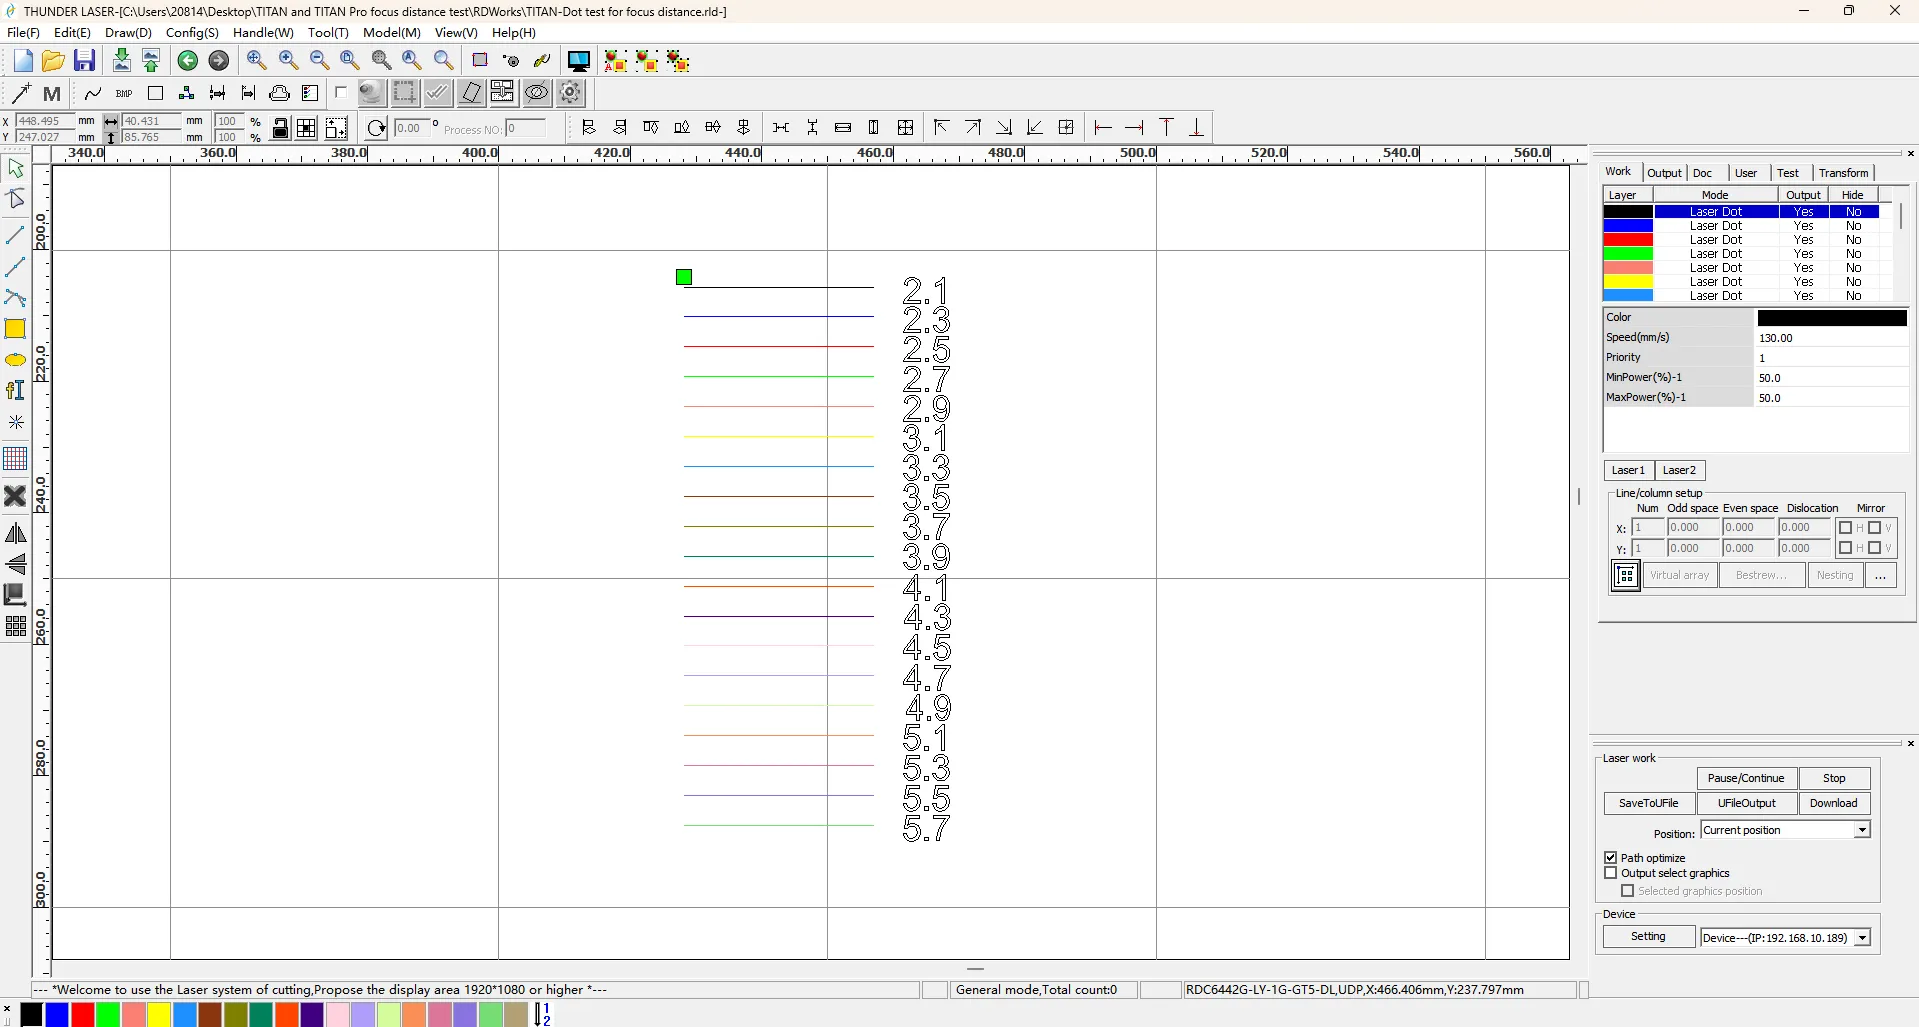Open the Config(S) menu

pyautogui.click(x=192, y=33)
